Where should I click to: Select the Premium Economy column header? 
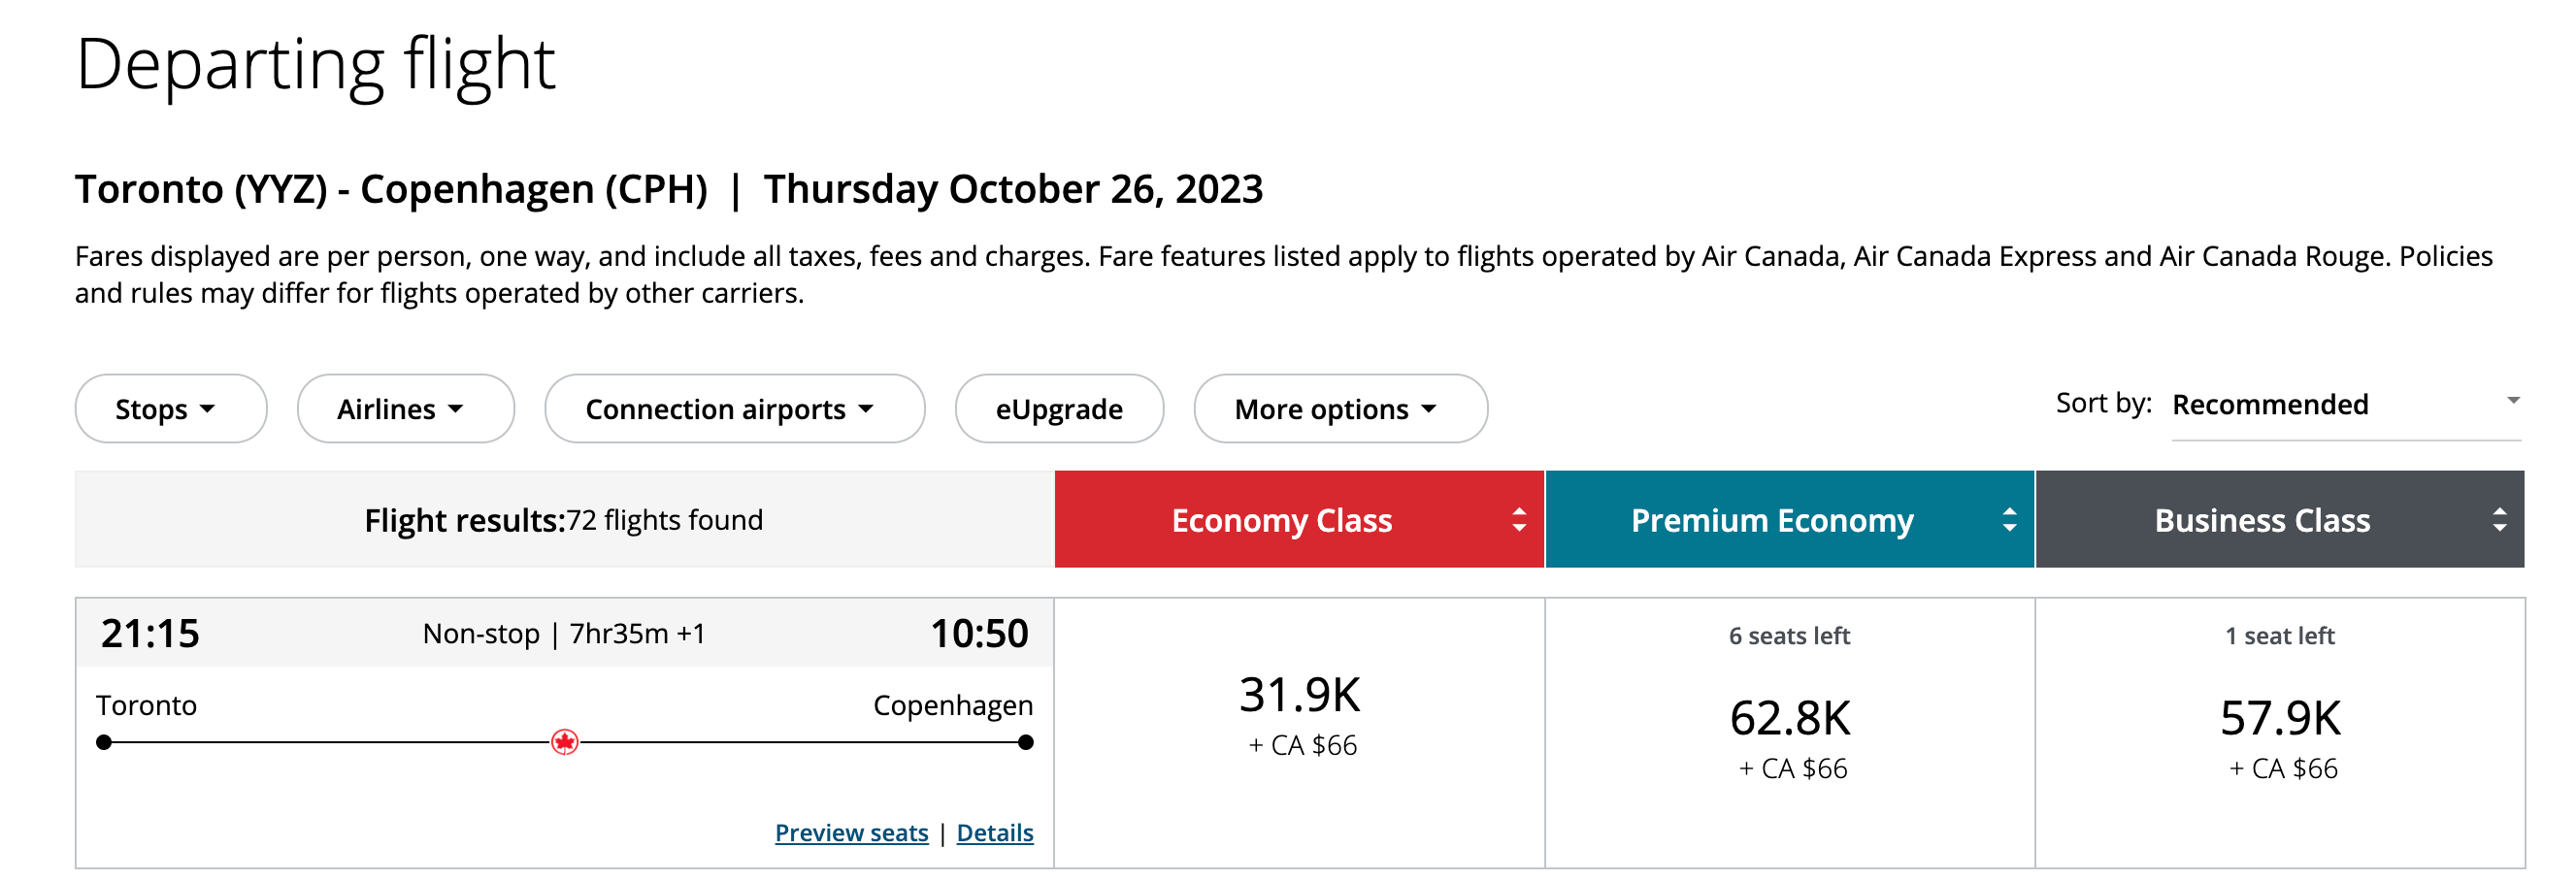tap(1772, 520)
